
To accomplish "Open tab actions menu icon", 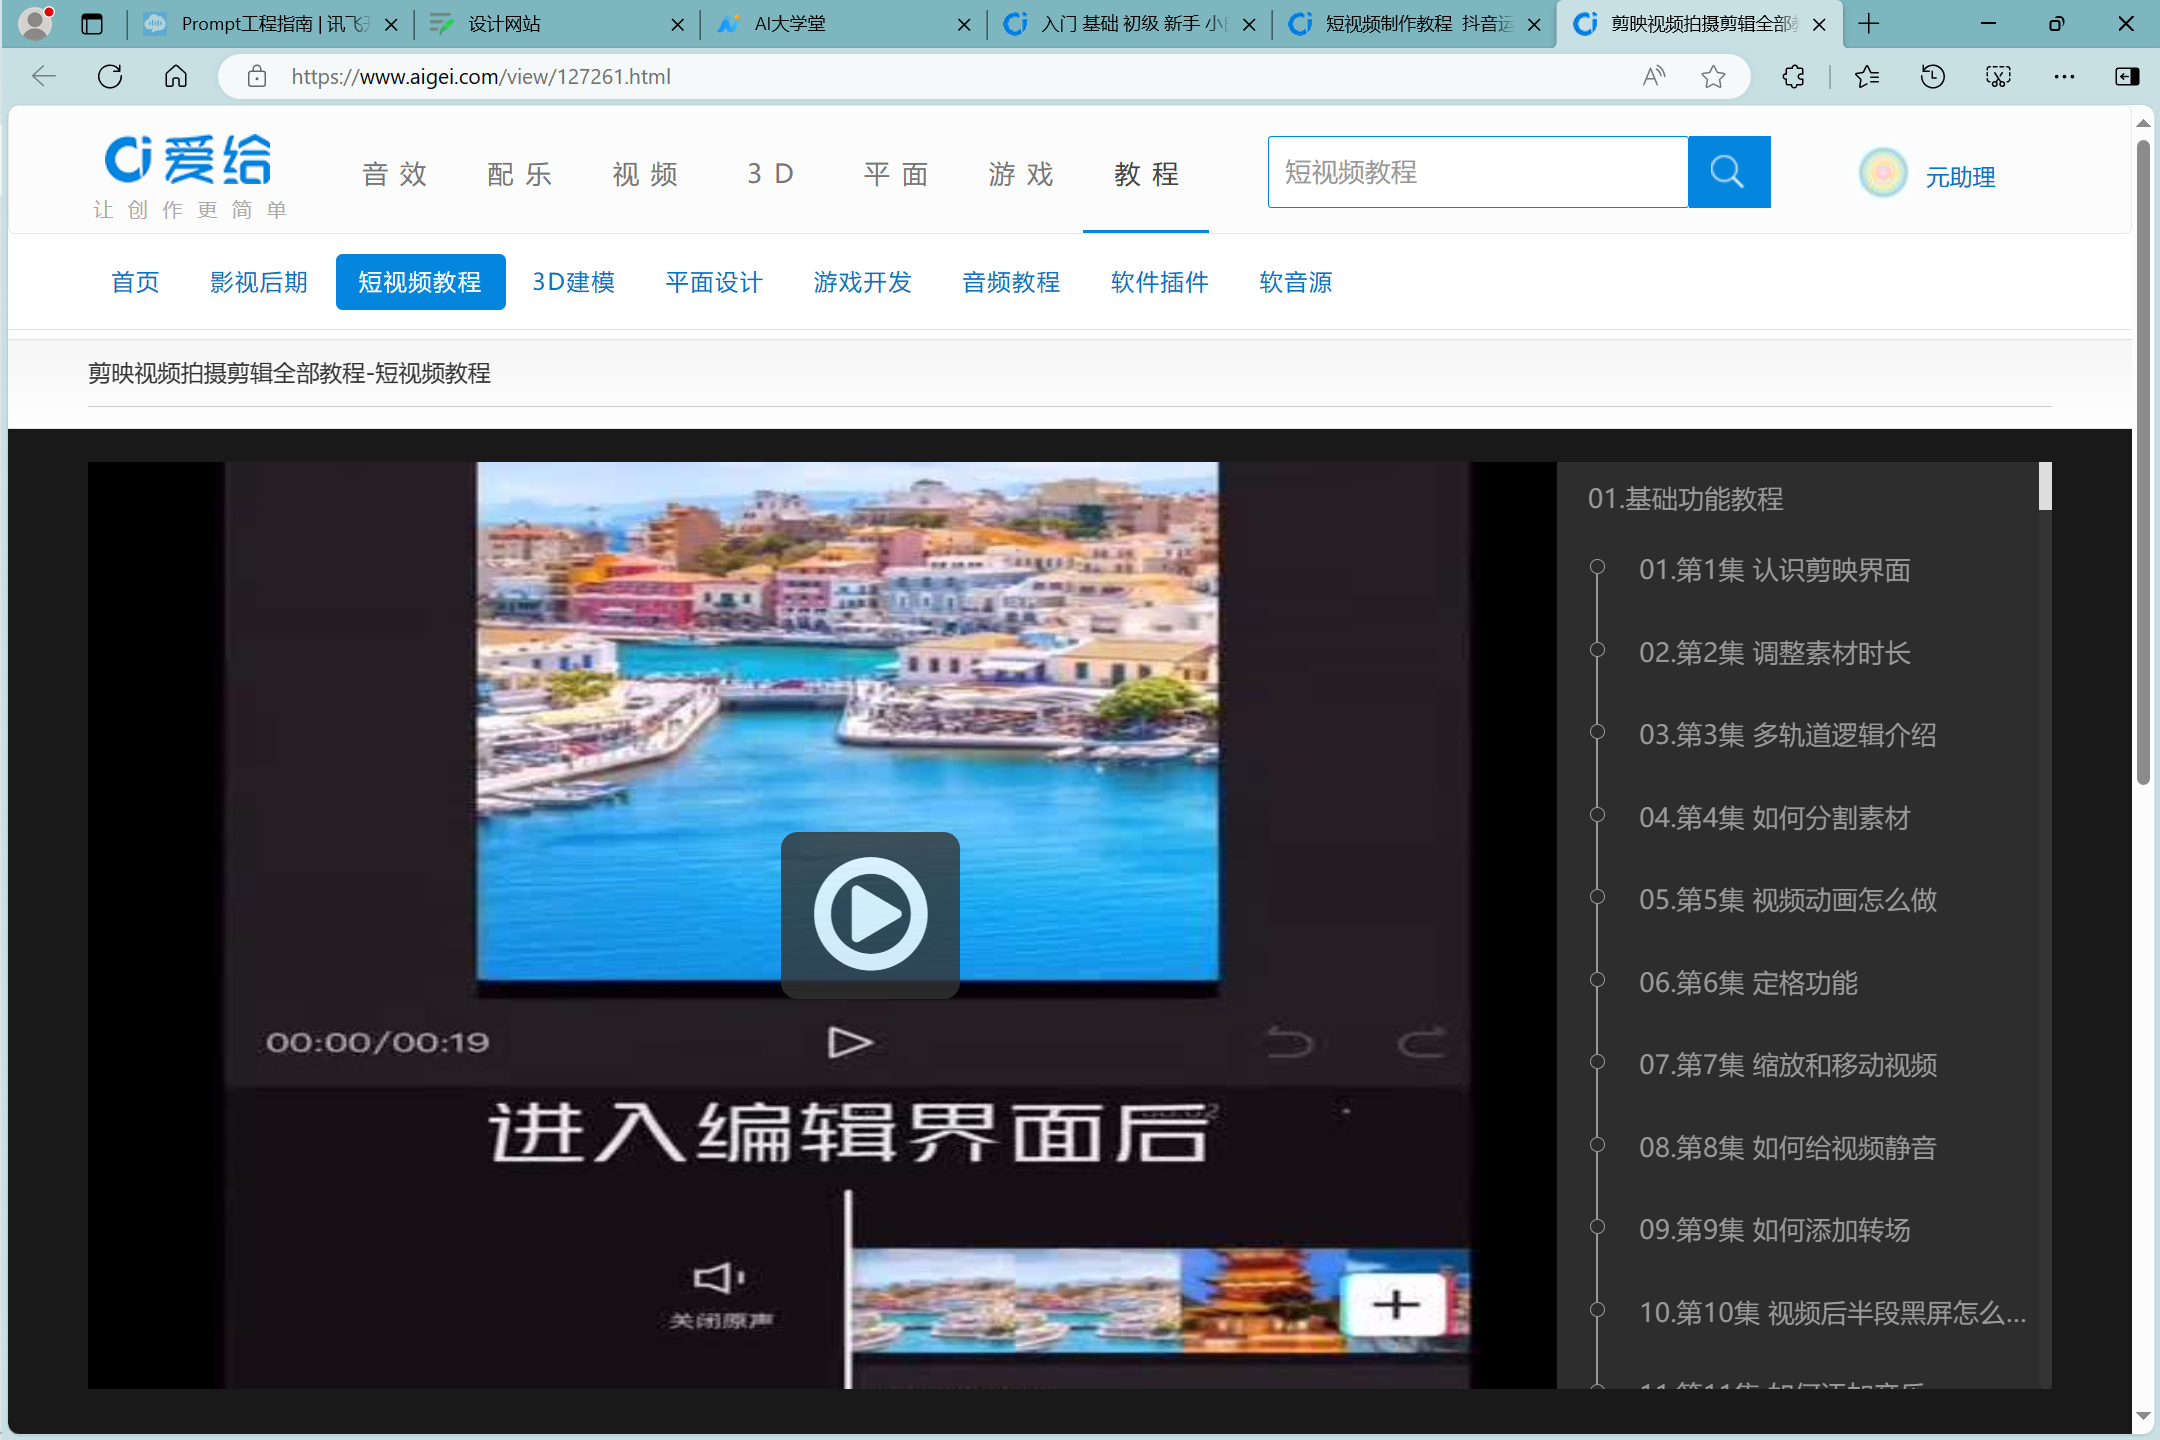I will click(92, 24).
